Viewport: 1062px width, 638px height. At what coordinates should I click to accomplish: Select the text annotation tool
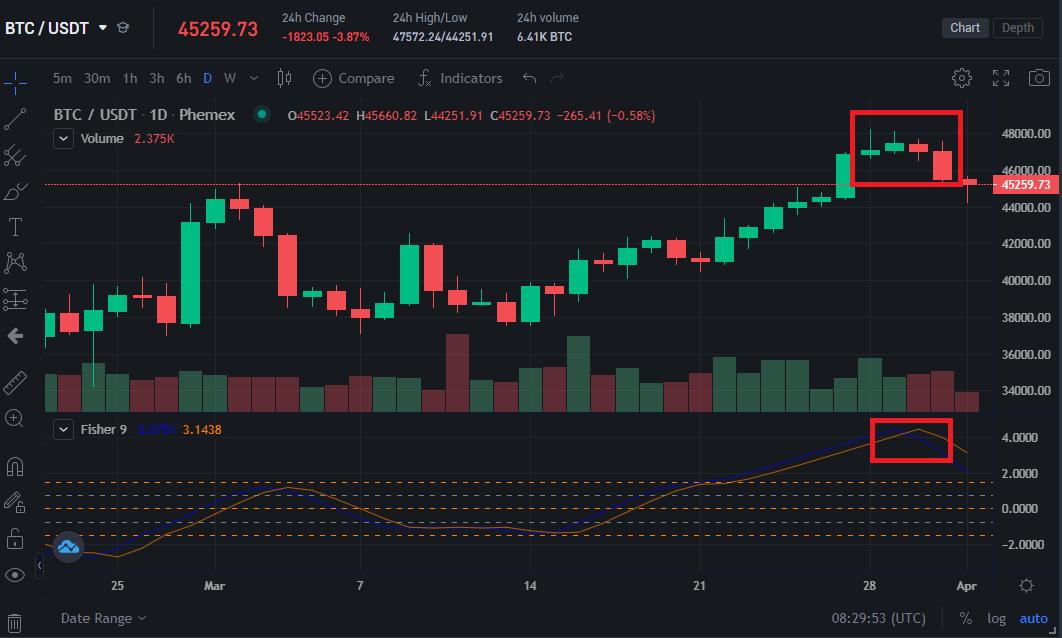[16, 226]
